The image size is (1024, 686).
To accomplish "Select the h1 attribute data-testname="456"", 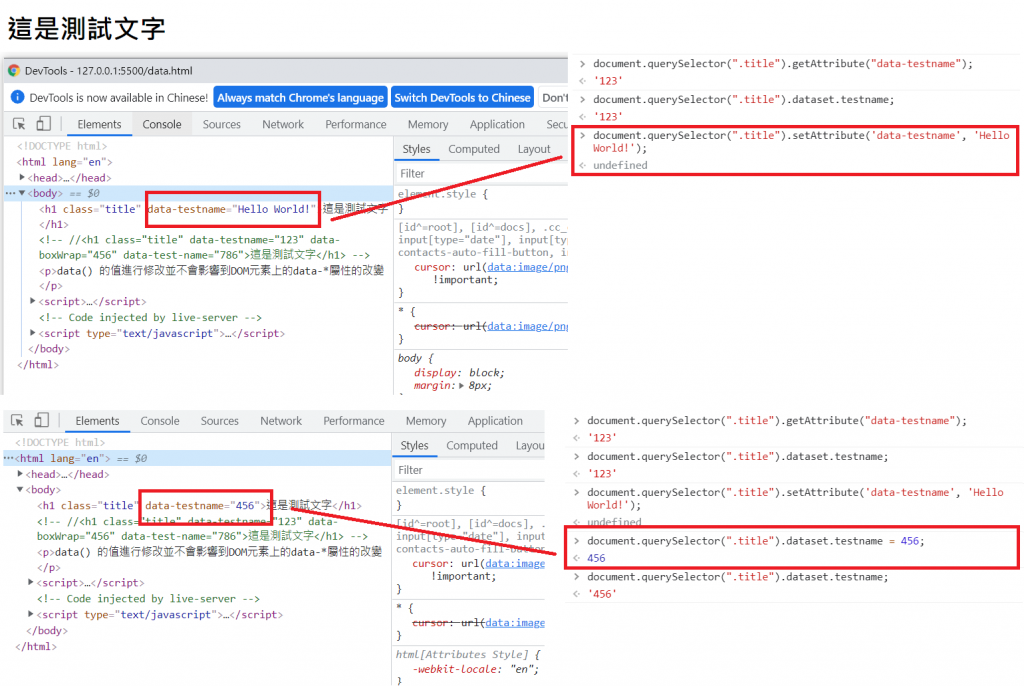I will [x=202, y=505].
